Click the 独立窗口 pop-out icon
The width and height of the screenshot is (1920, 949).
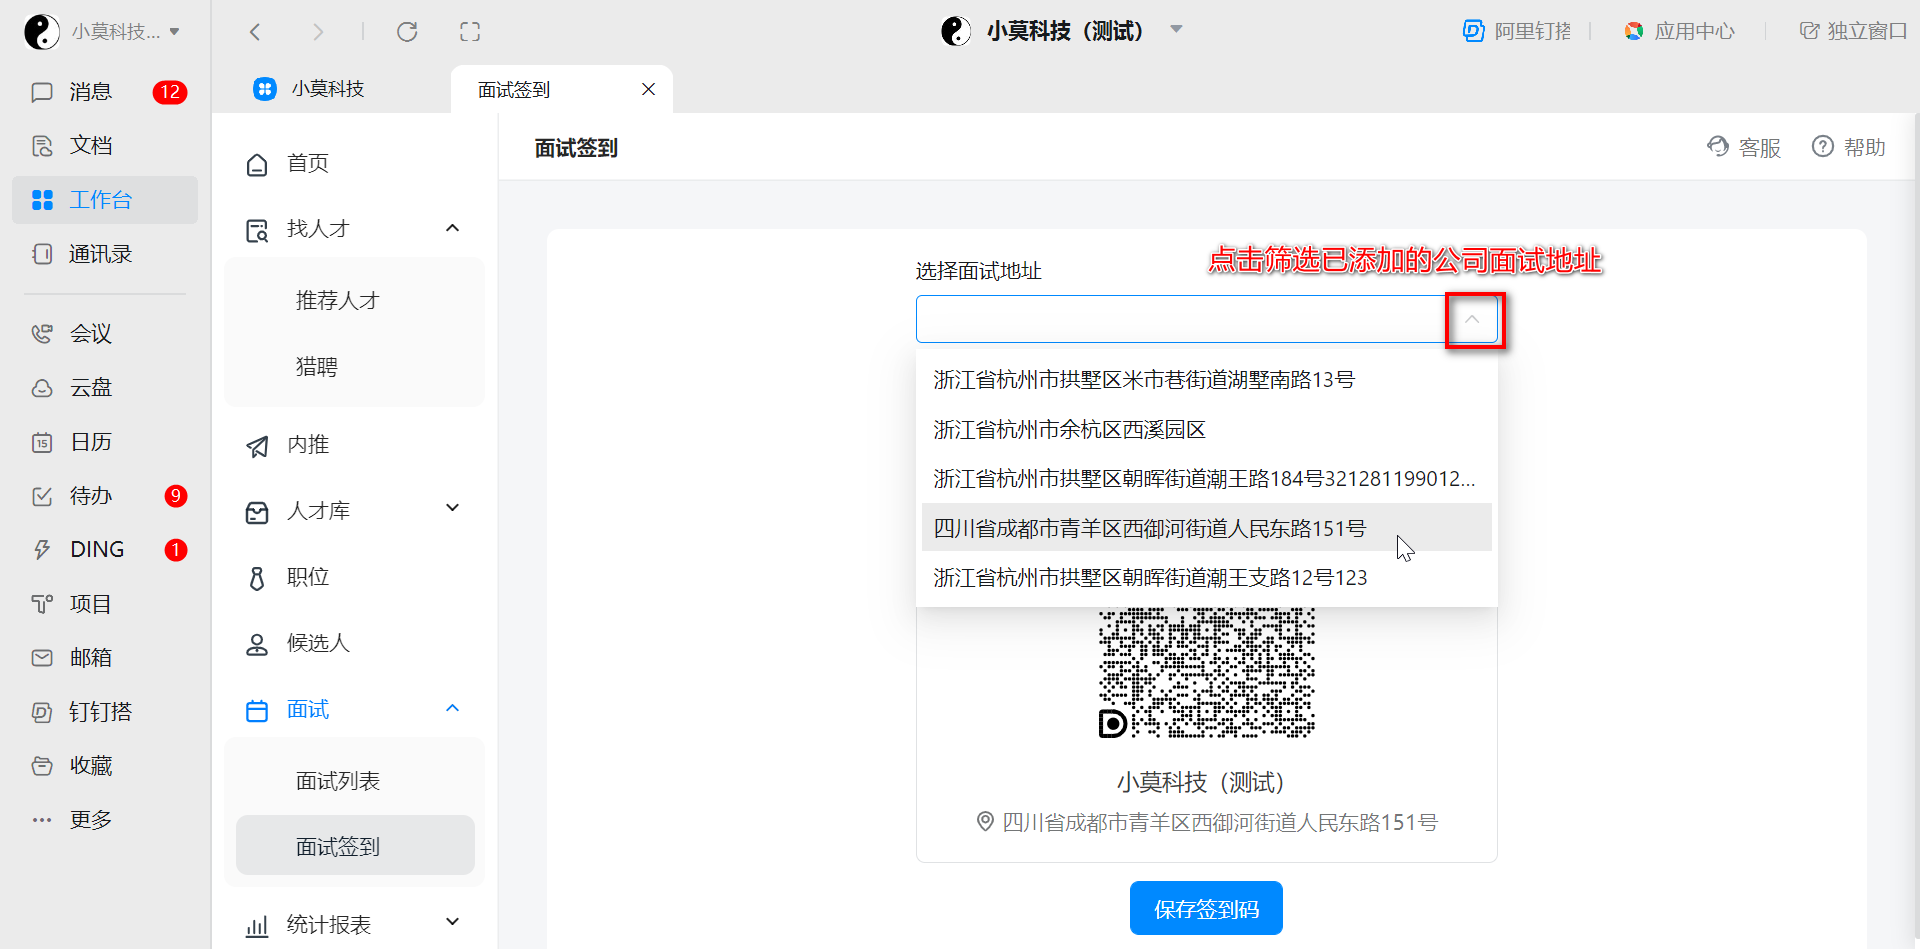1809,31
